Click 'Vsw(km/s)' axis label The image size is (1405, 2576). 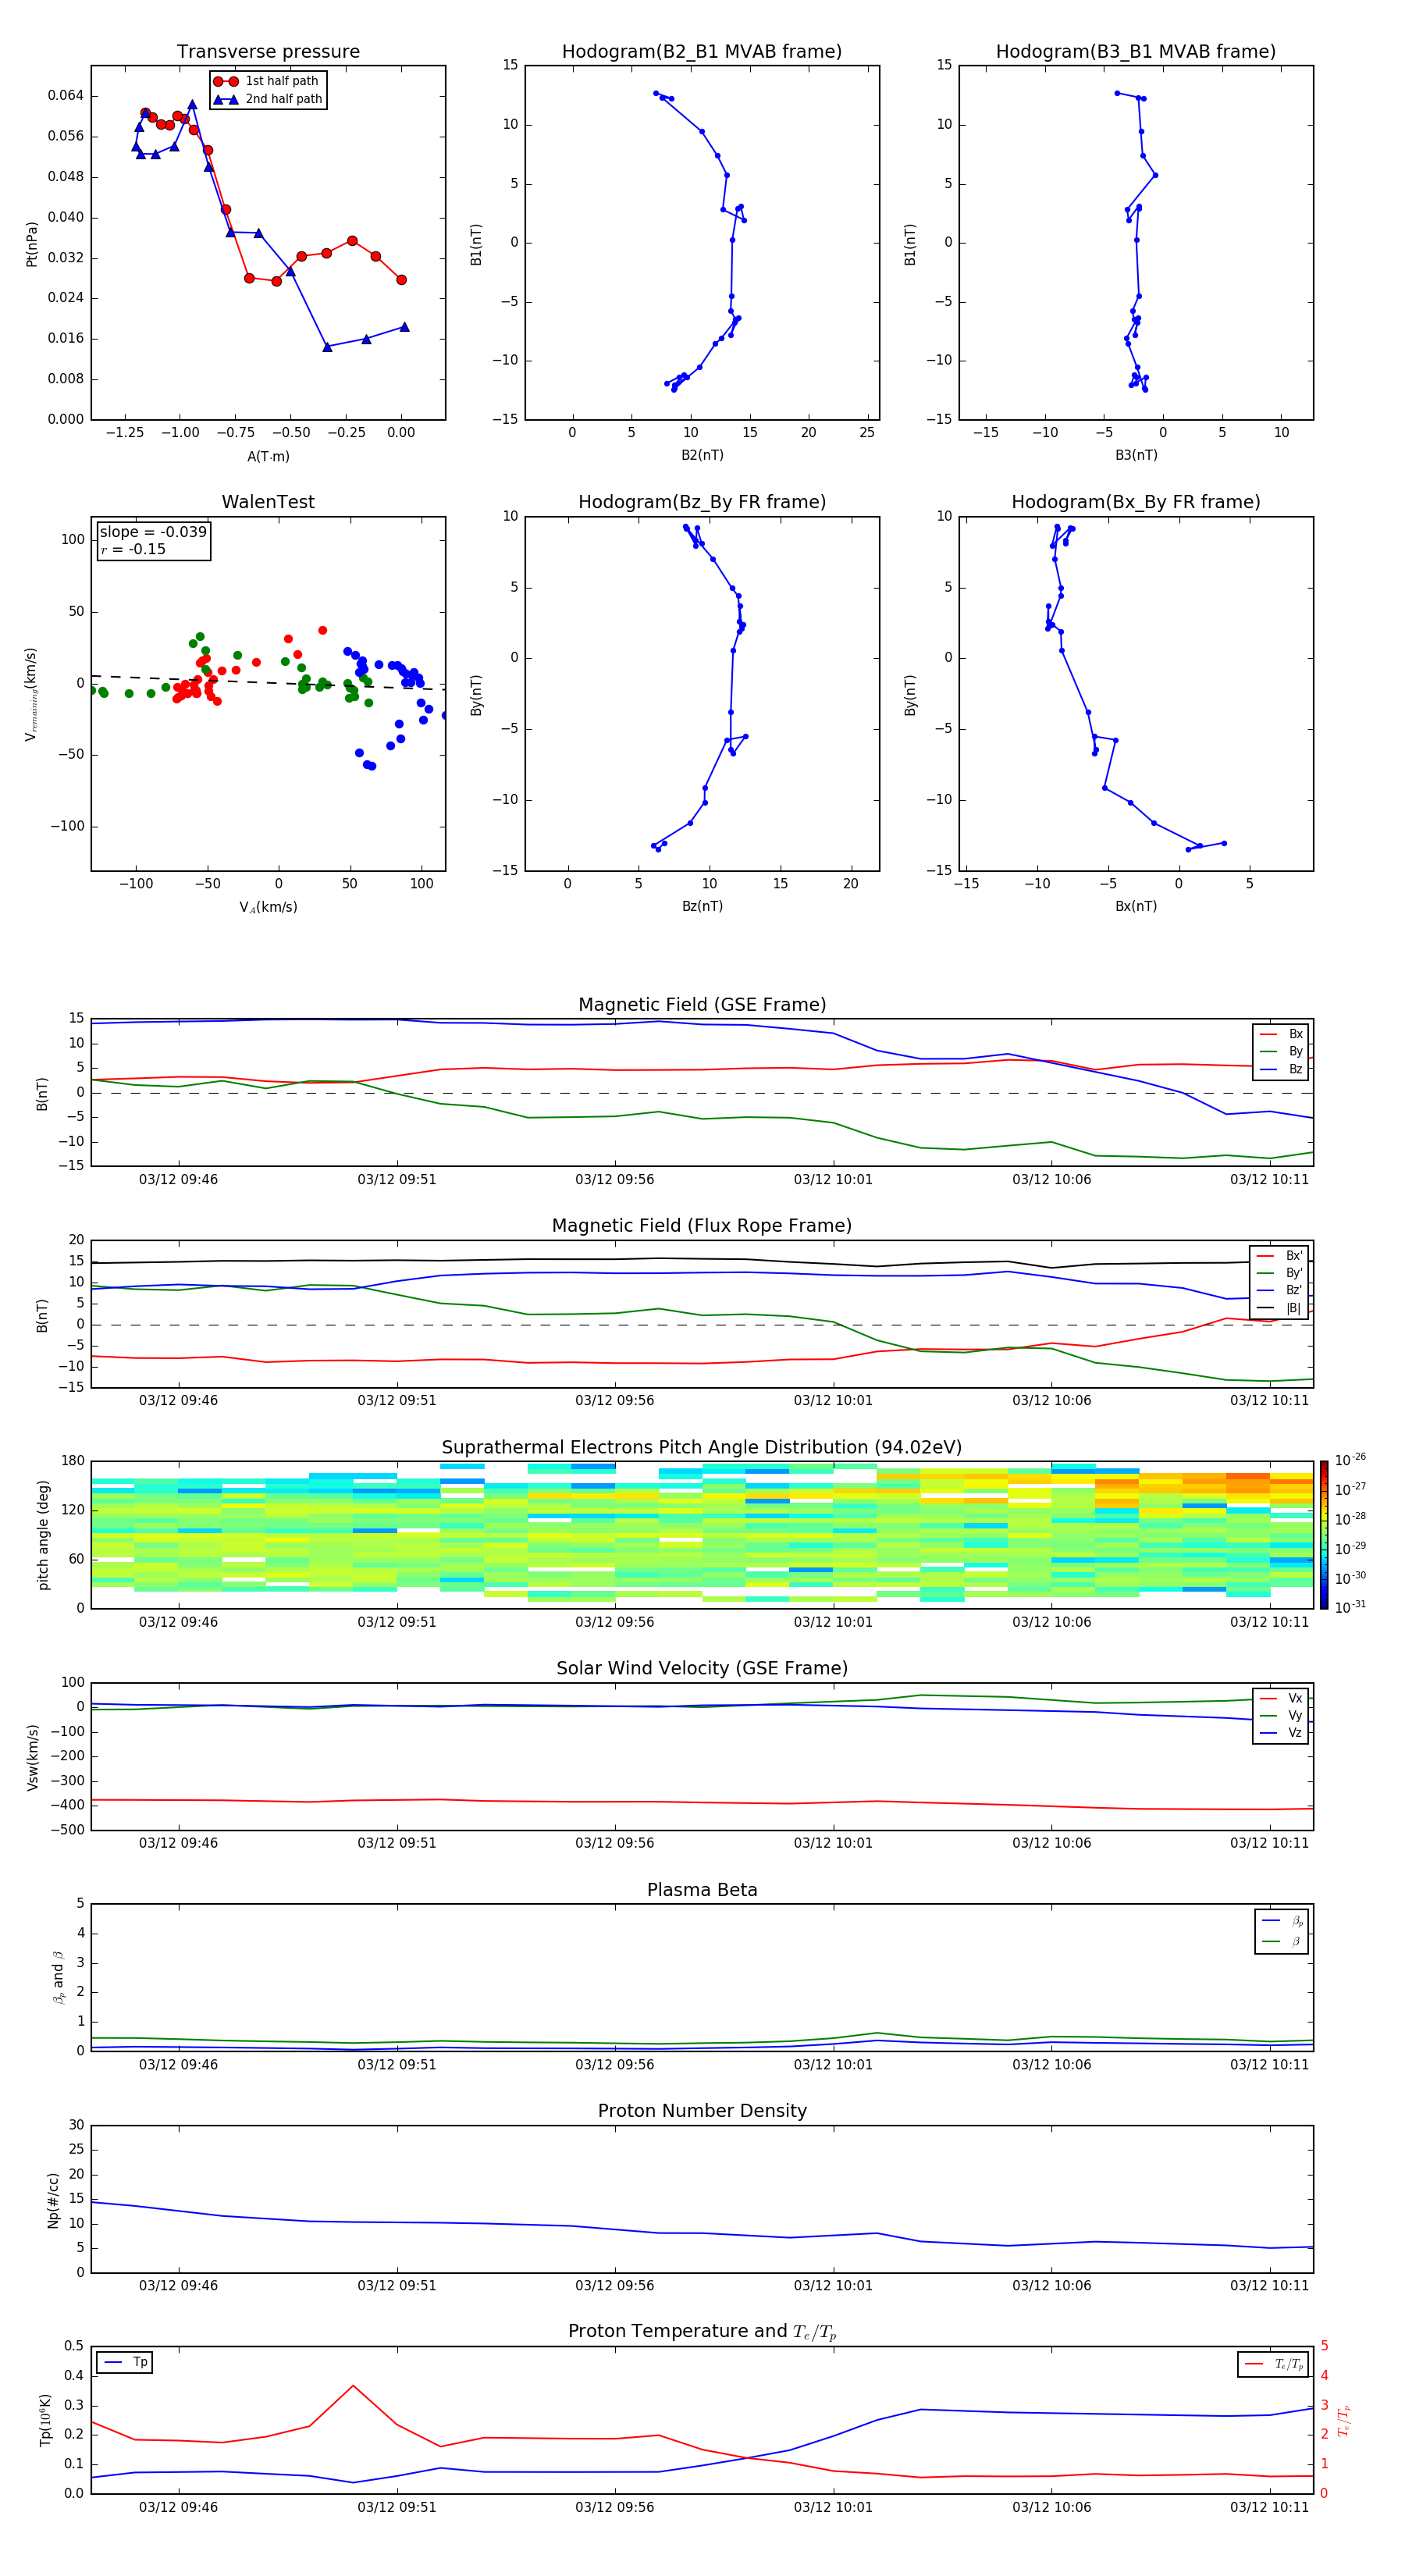(x=32, y=1757)
